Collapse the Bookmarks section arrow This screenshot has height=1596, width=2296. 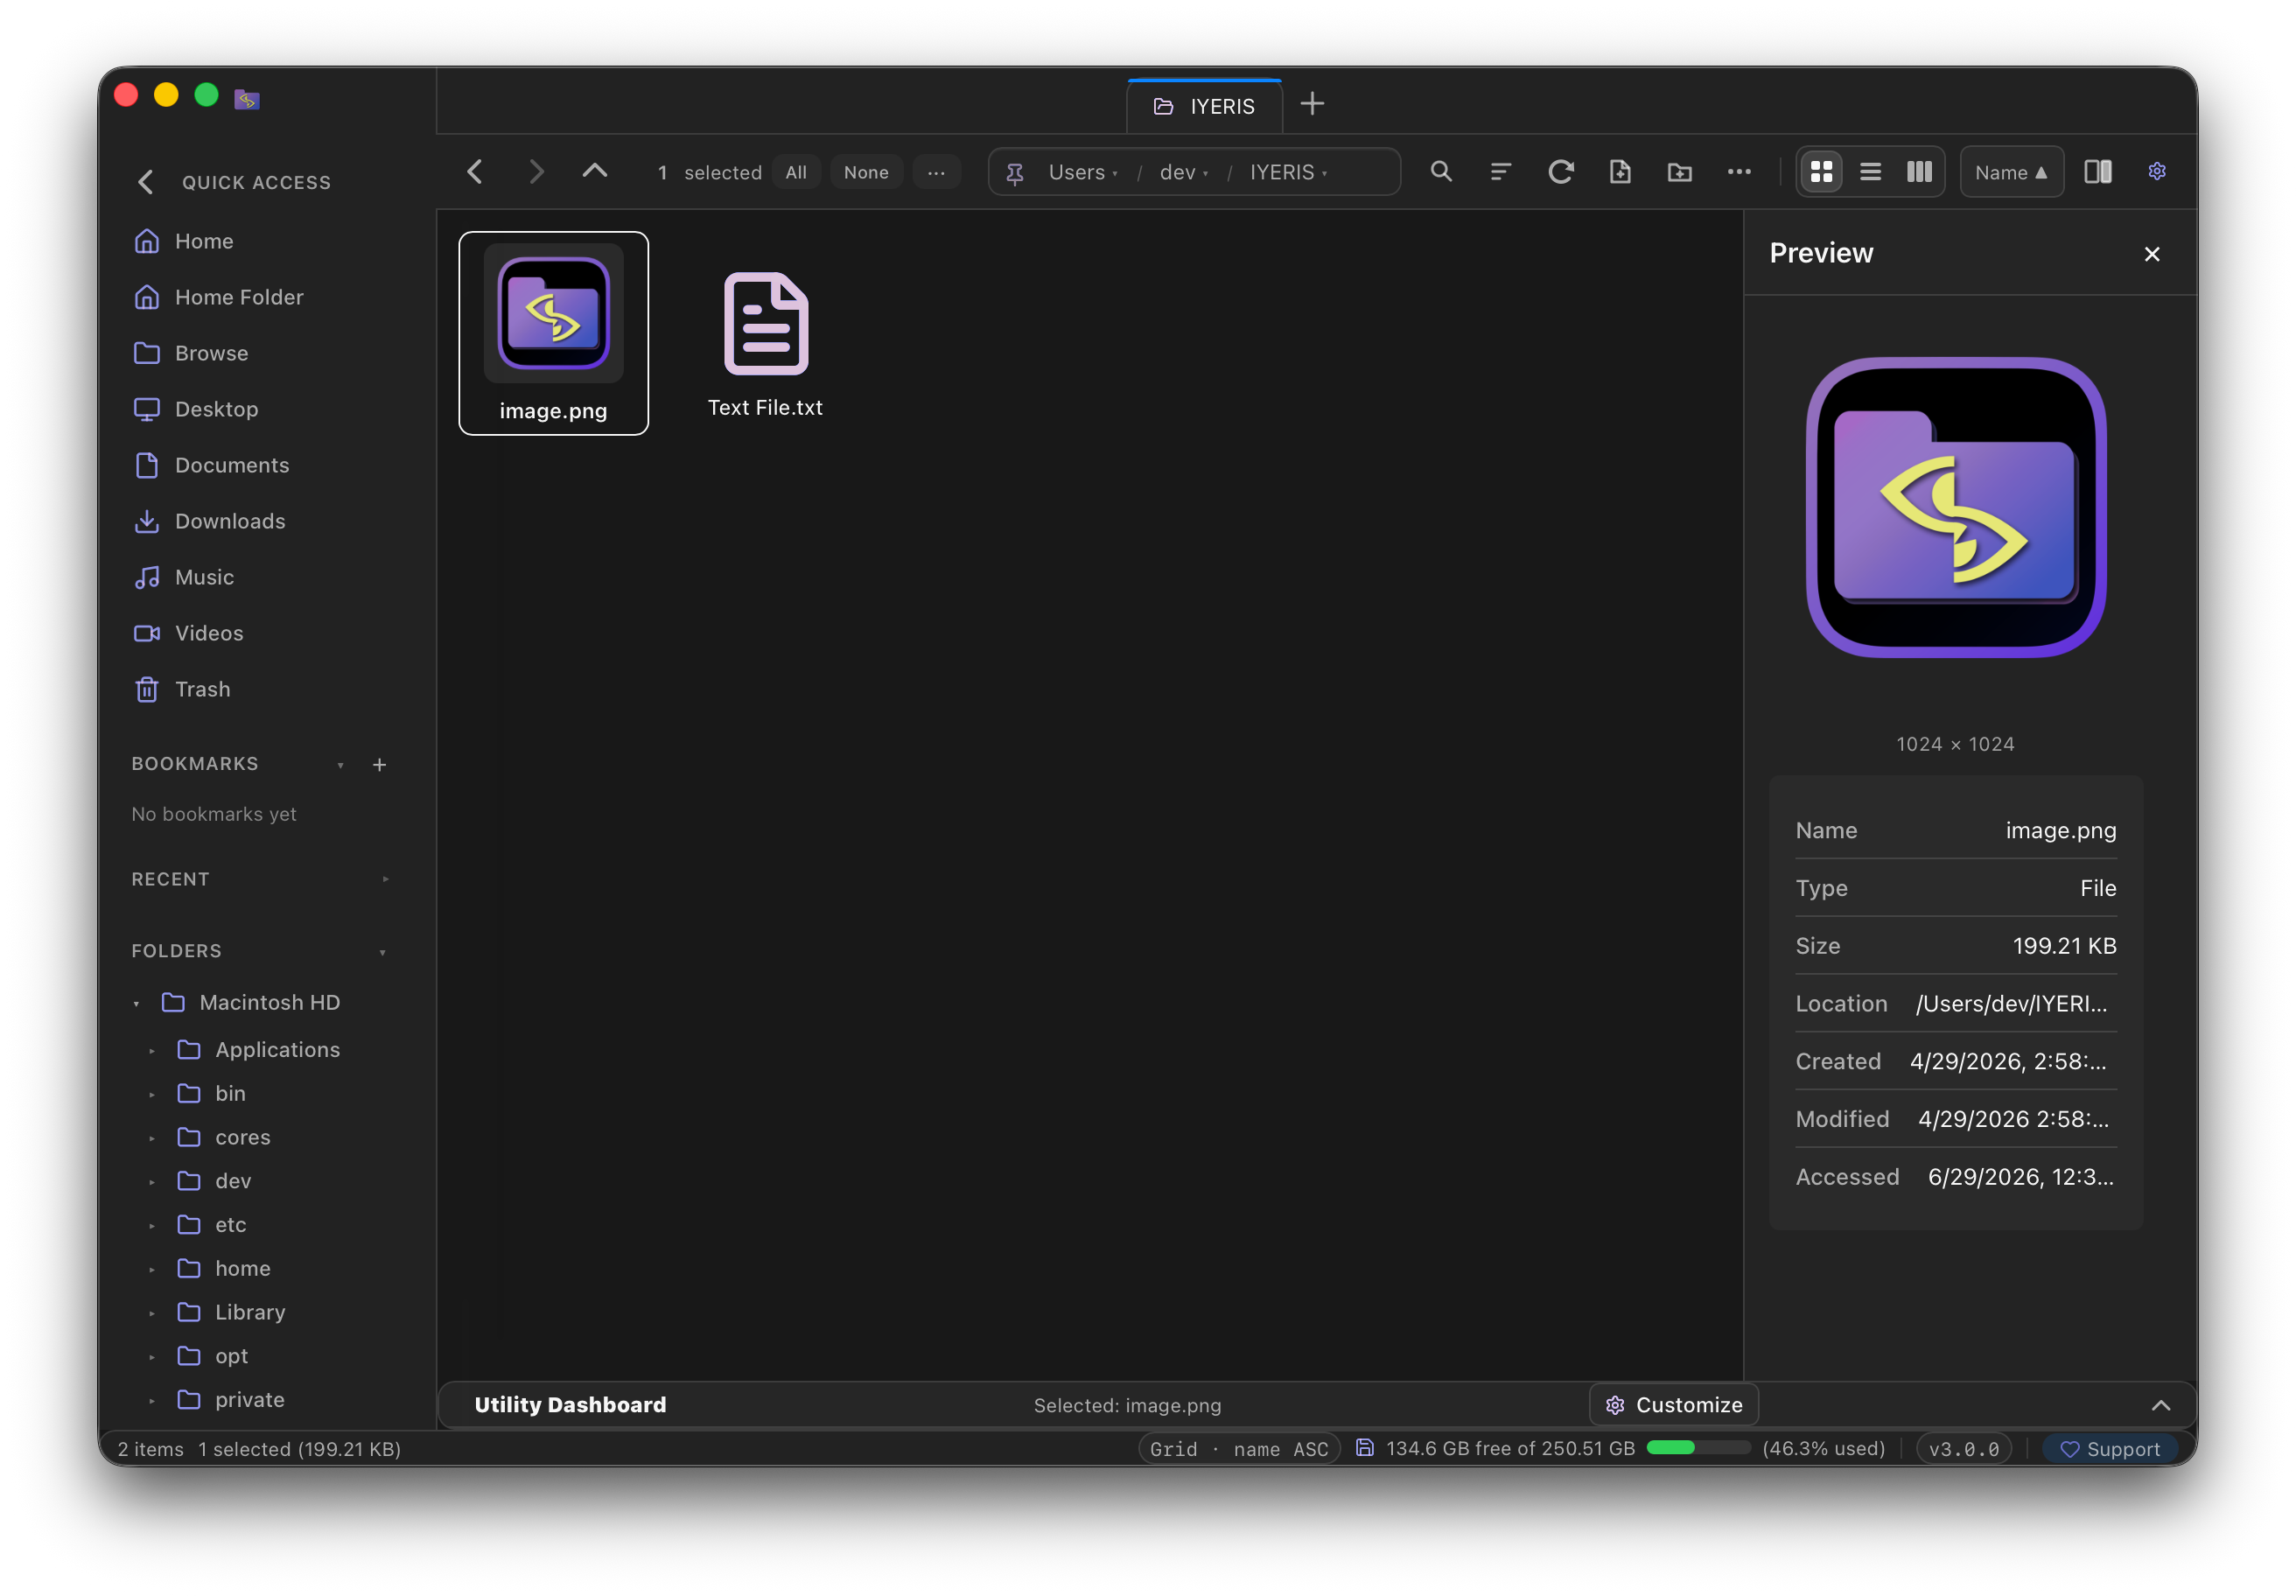tap(341, 765)
